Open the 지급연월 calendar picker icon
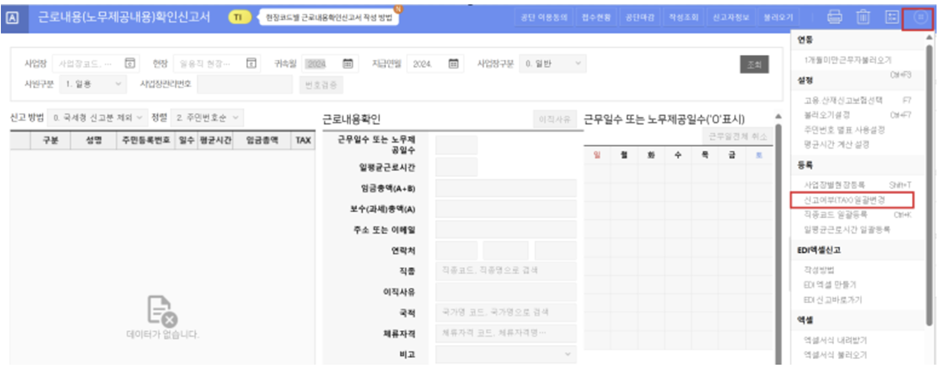 453,63
